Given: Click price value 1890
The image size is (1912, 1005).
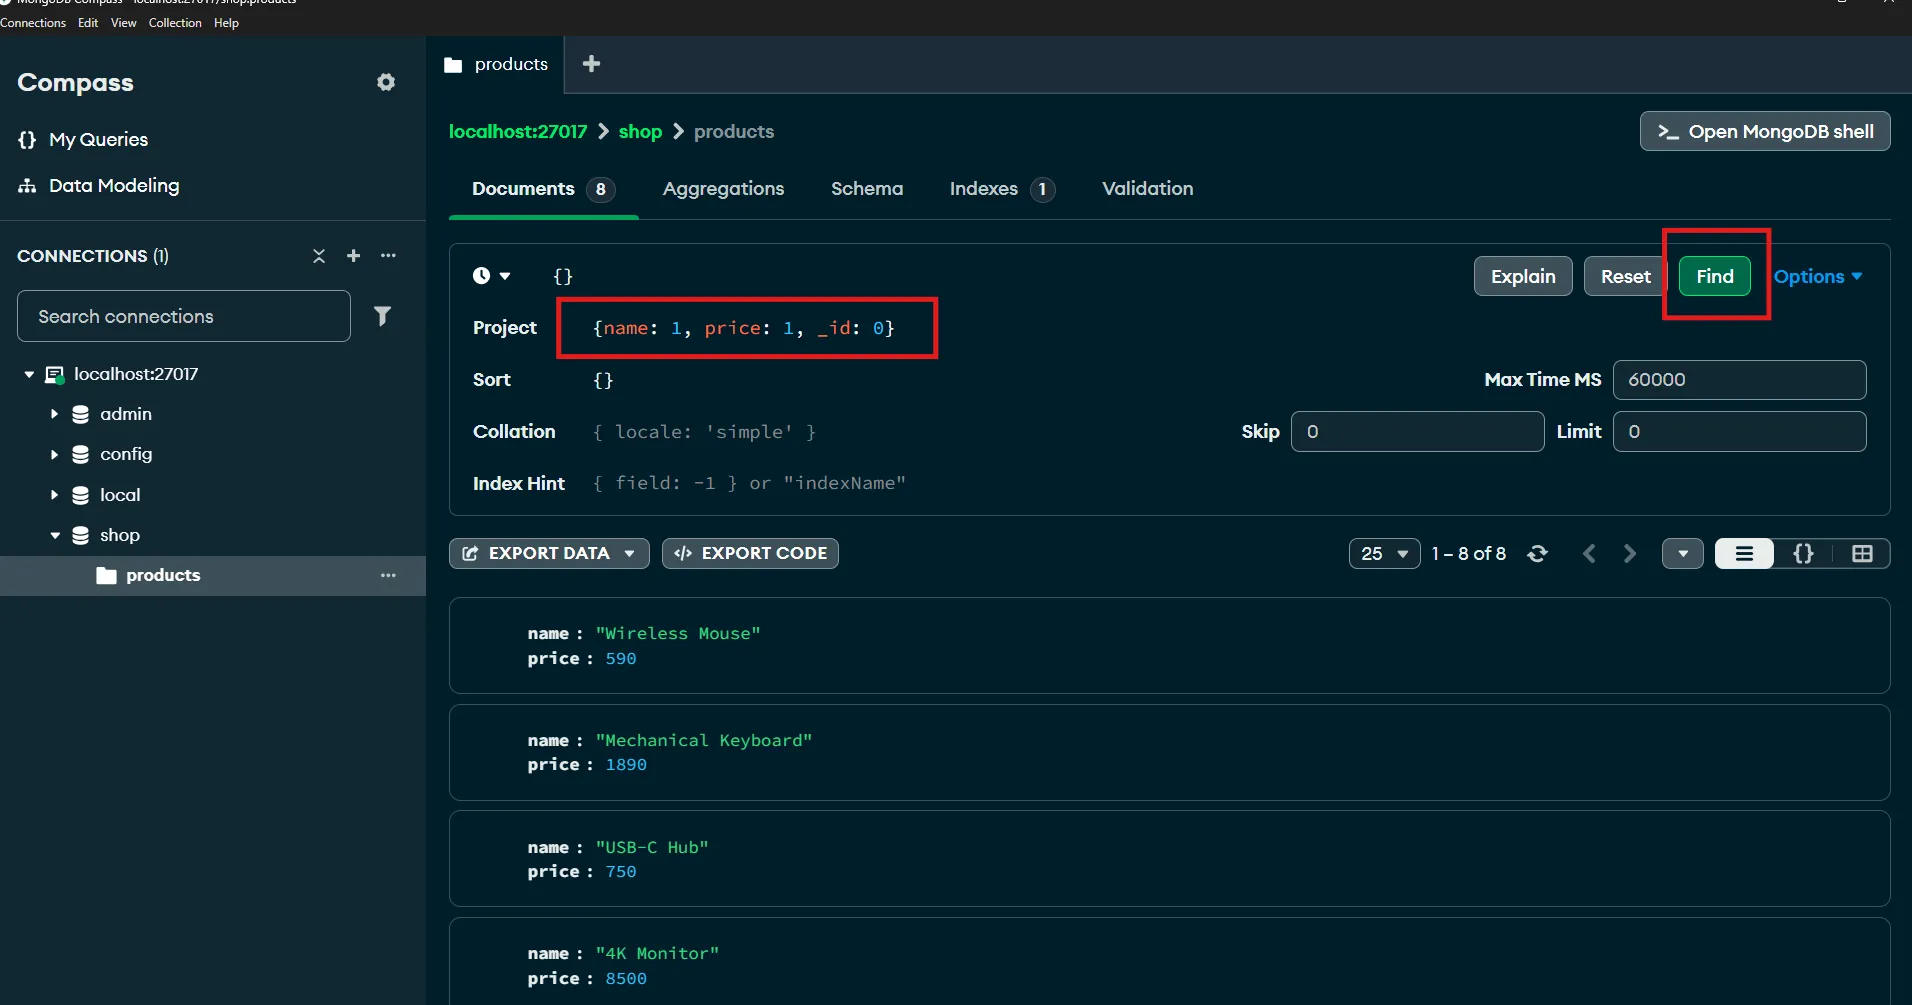Looking at the screenshot, I should [626, 765].
